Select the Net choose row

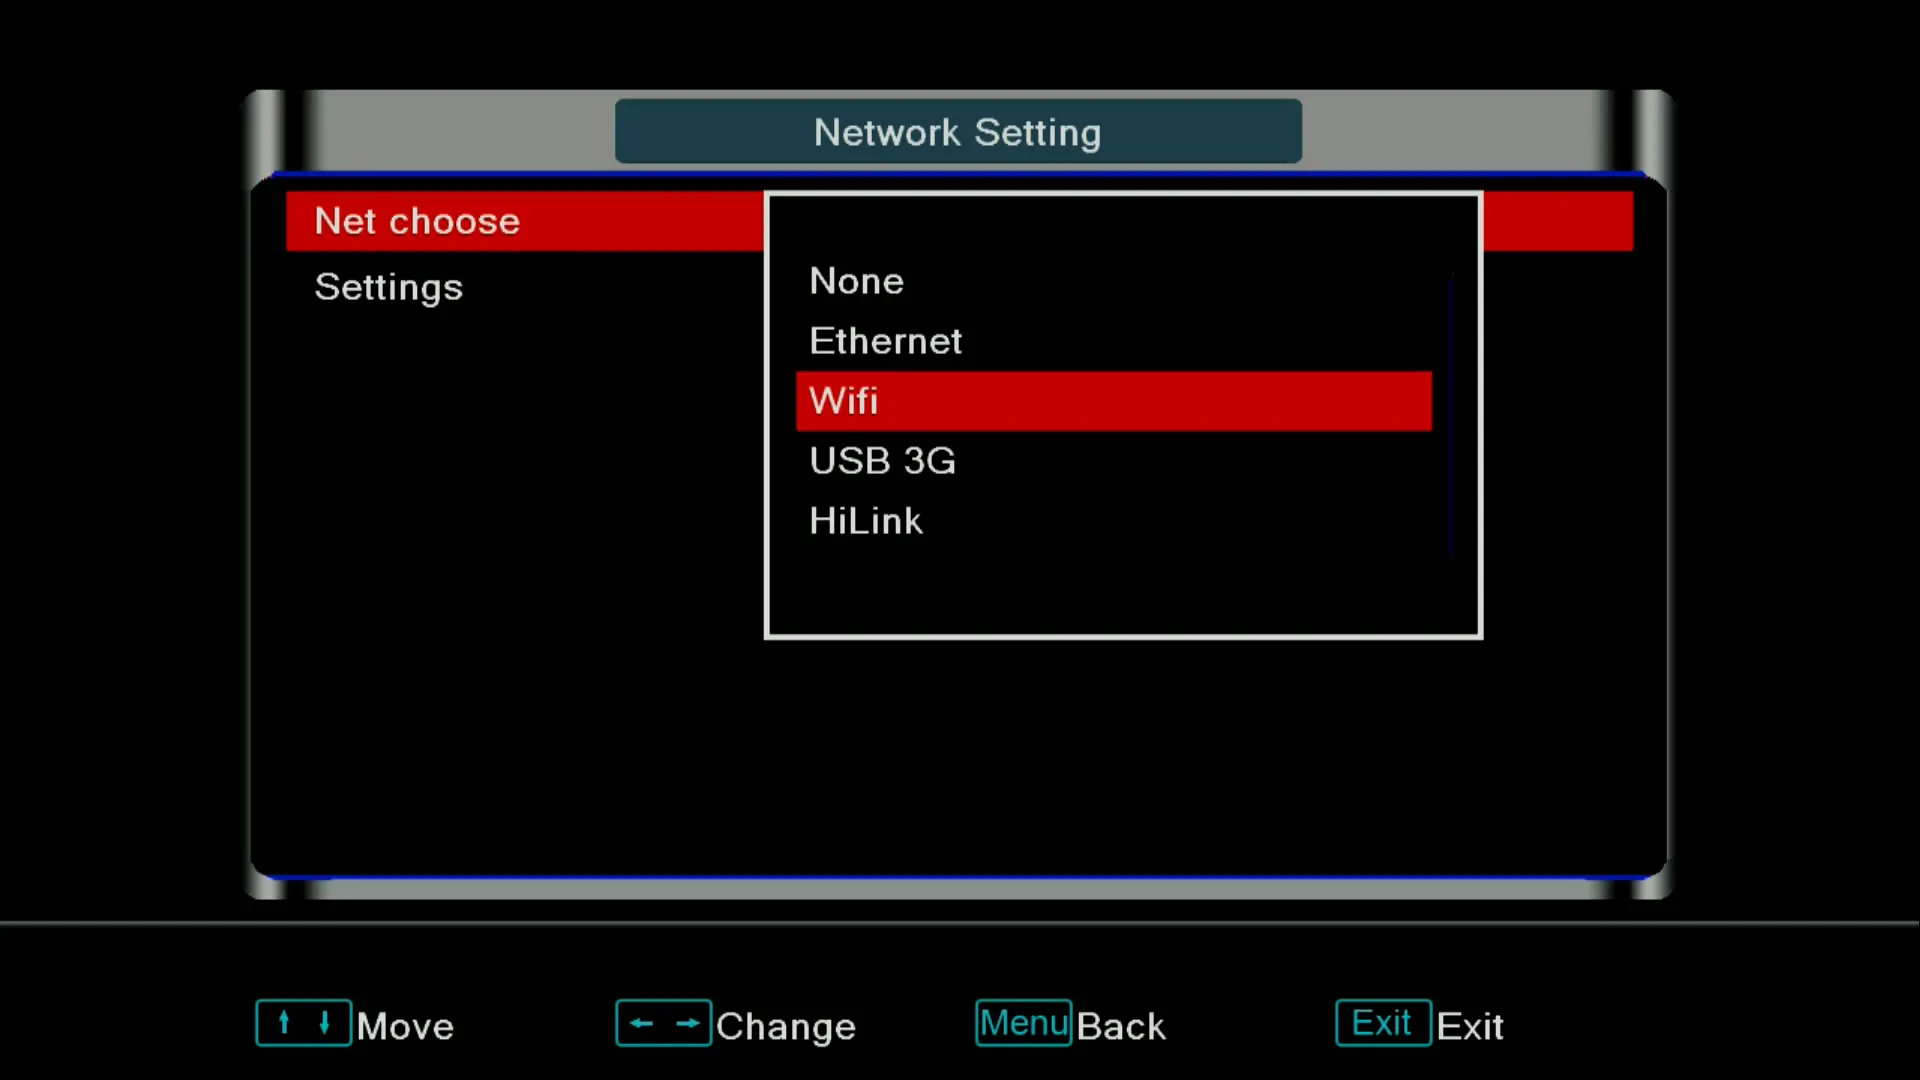click(418, 221)
